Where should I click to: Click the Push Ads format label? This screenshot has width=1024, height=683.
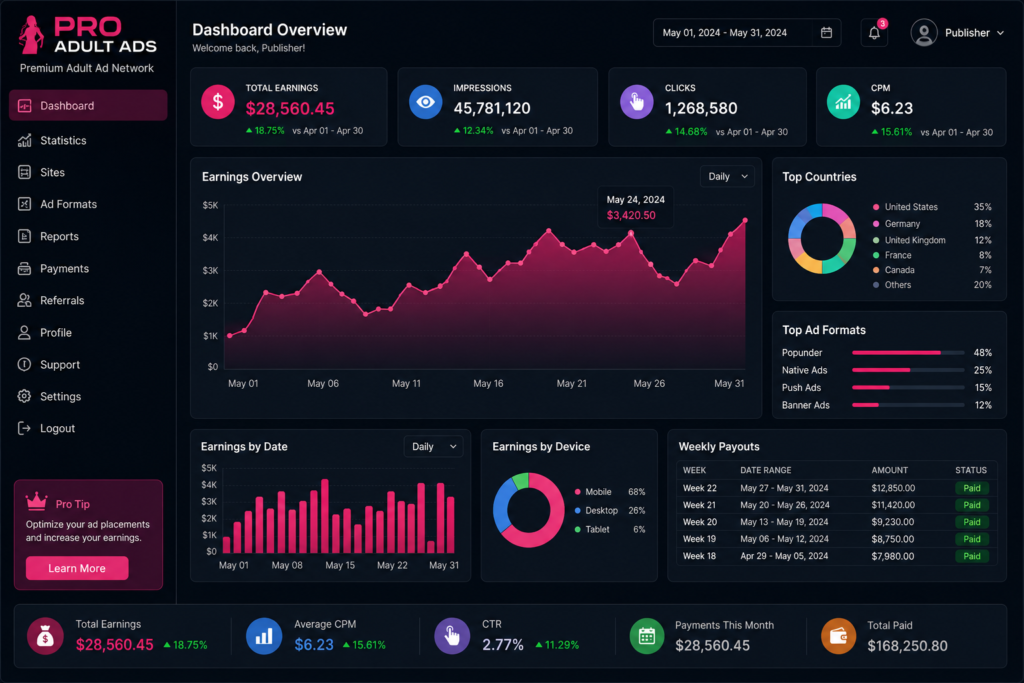pos(801,388)
